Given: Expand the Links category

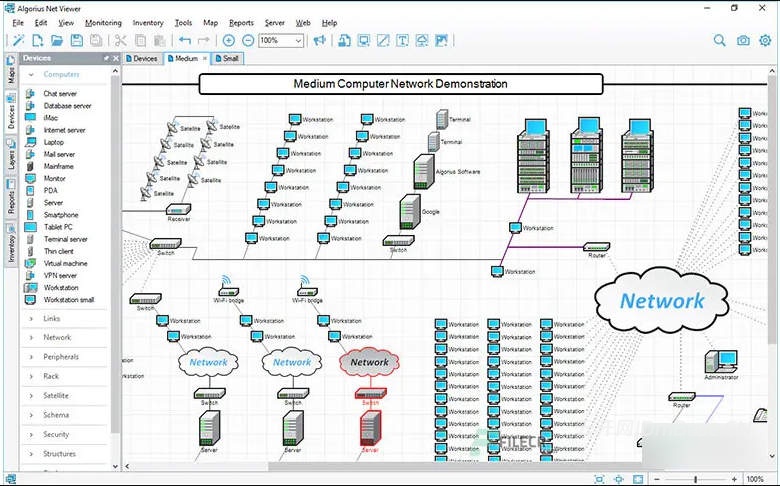Looking at the screenshot, I should [x=31, y=318].
